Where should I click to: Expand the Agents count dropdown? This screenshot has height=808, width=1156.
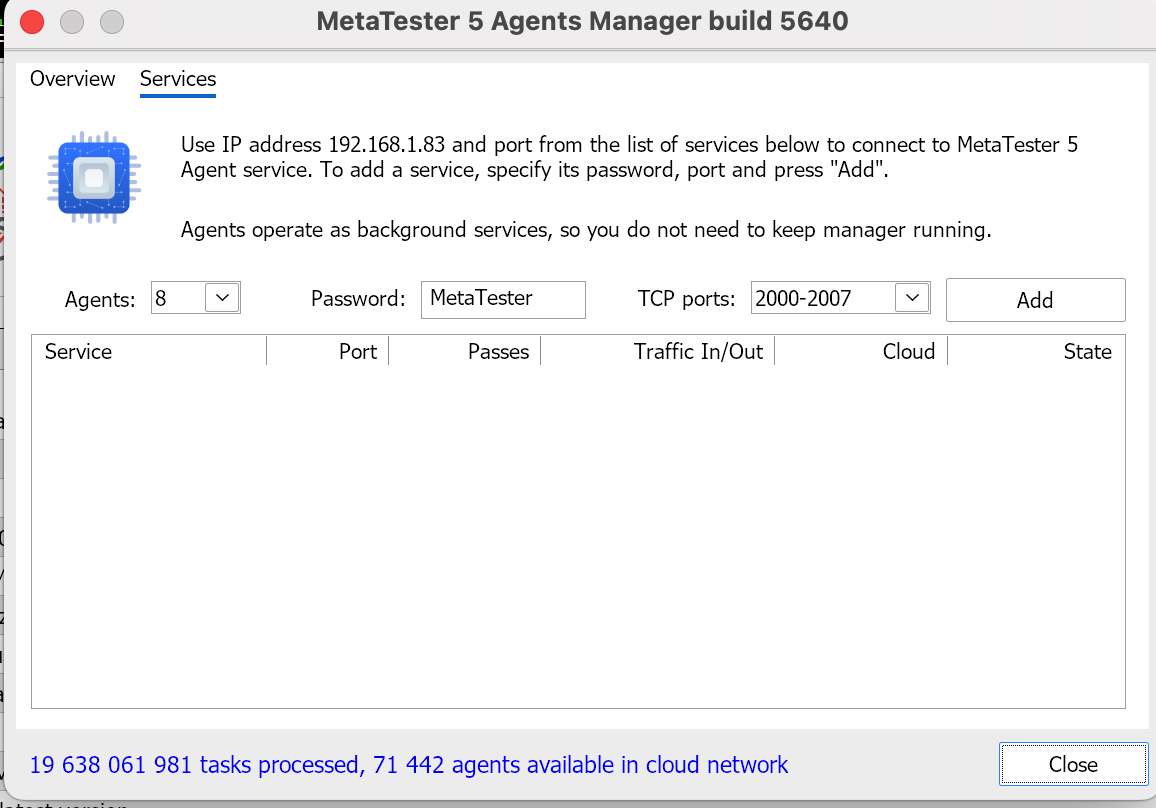(x=223, y=298)
